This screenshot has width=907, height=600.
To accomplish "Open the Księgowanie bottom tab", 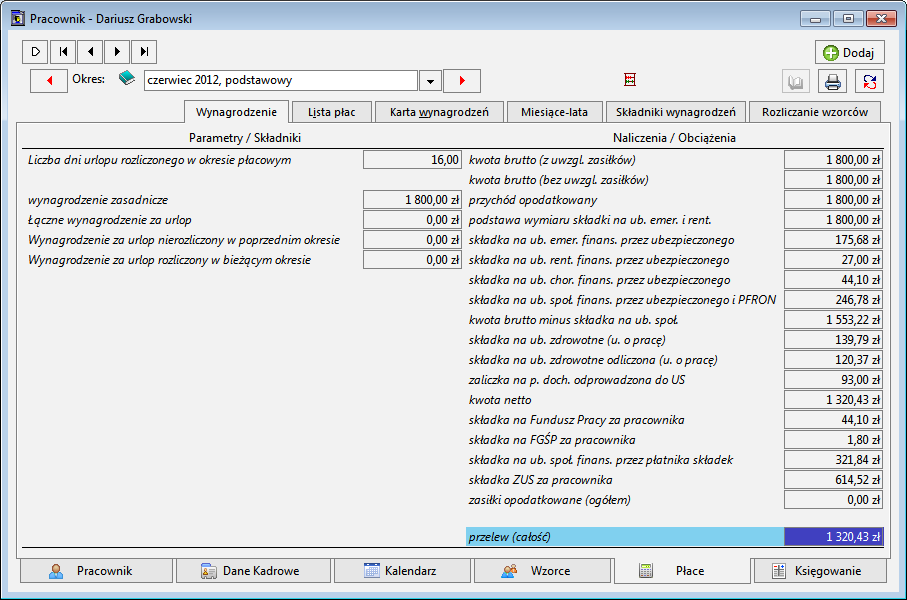I will click(x=820, y=570).
